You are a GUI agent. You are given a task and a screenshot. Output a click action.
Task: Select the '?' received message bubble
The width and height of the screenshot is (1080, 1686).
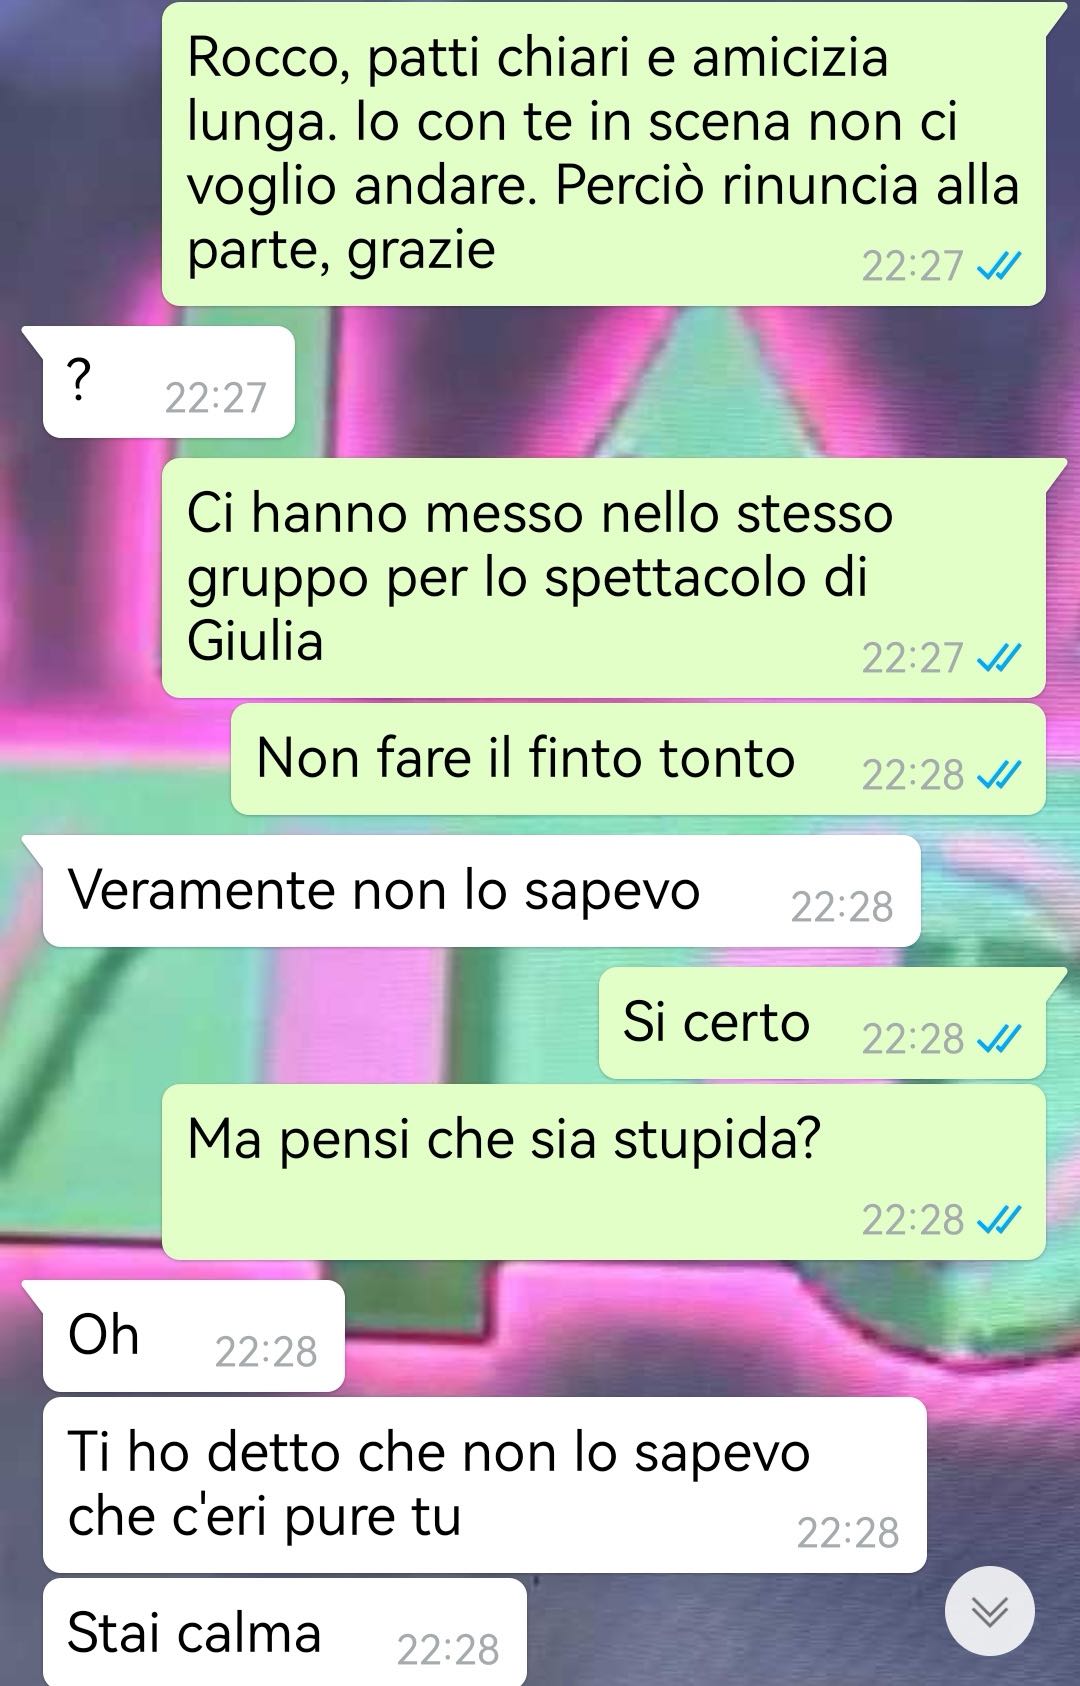(x=168, y=382)
